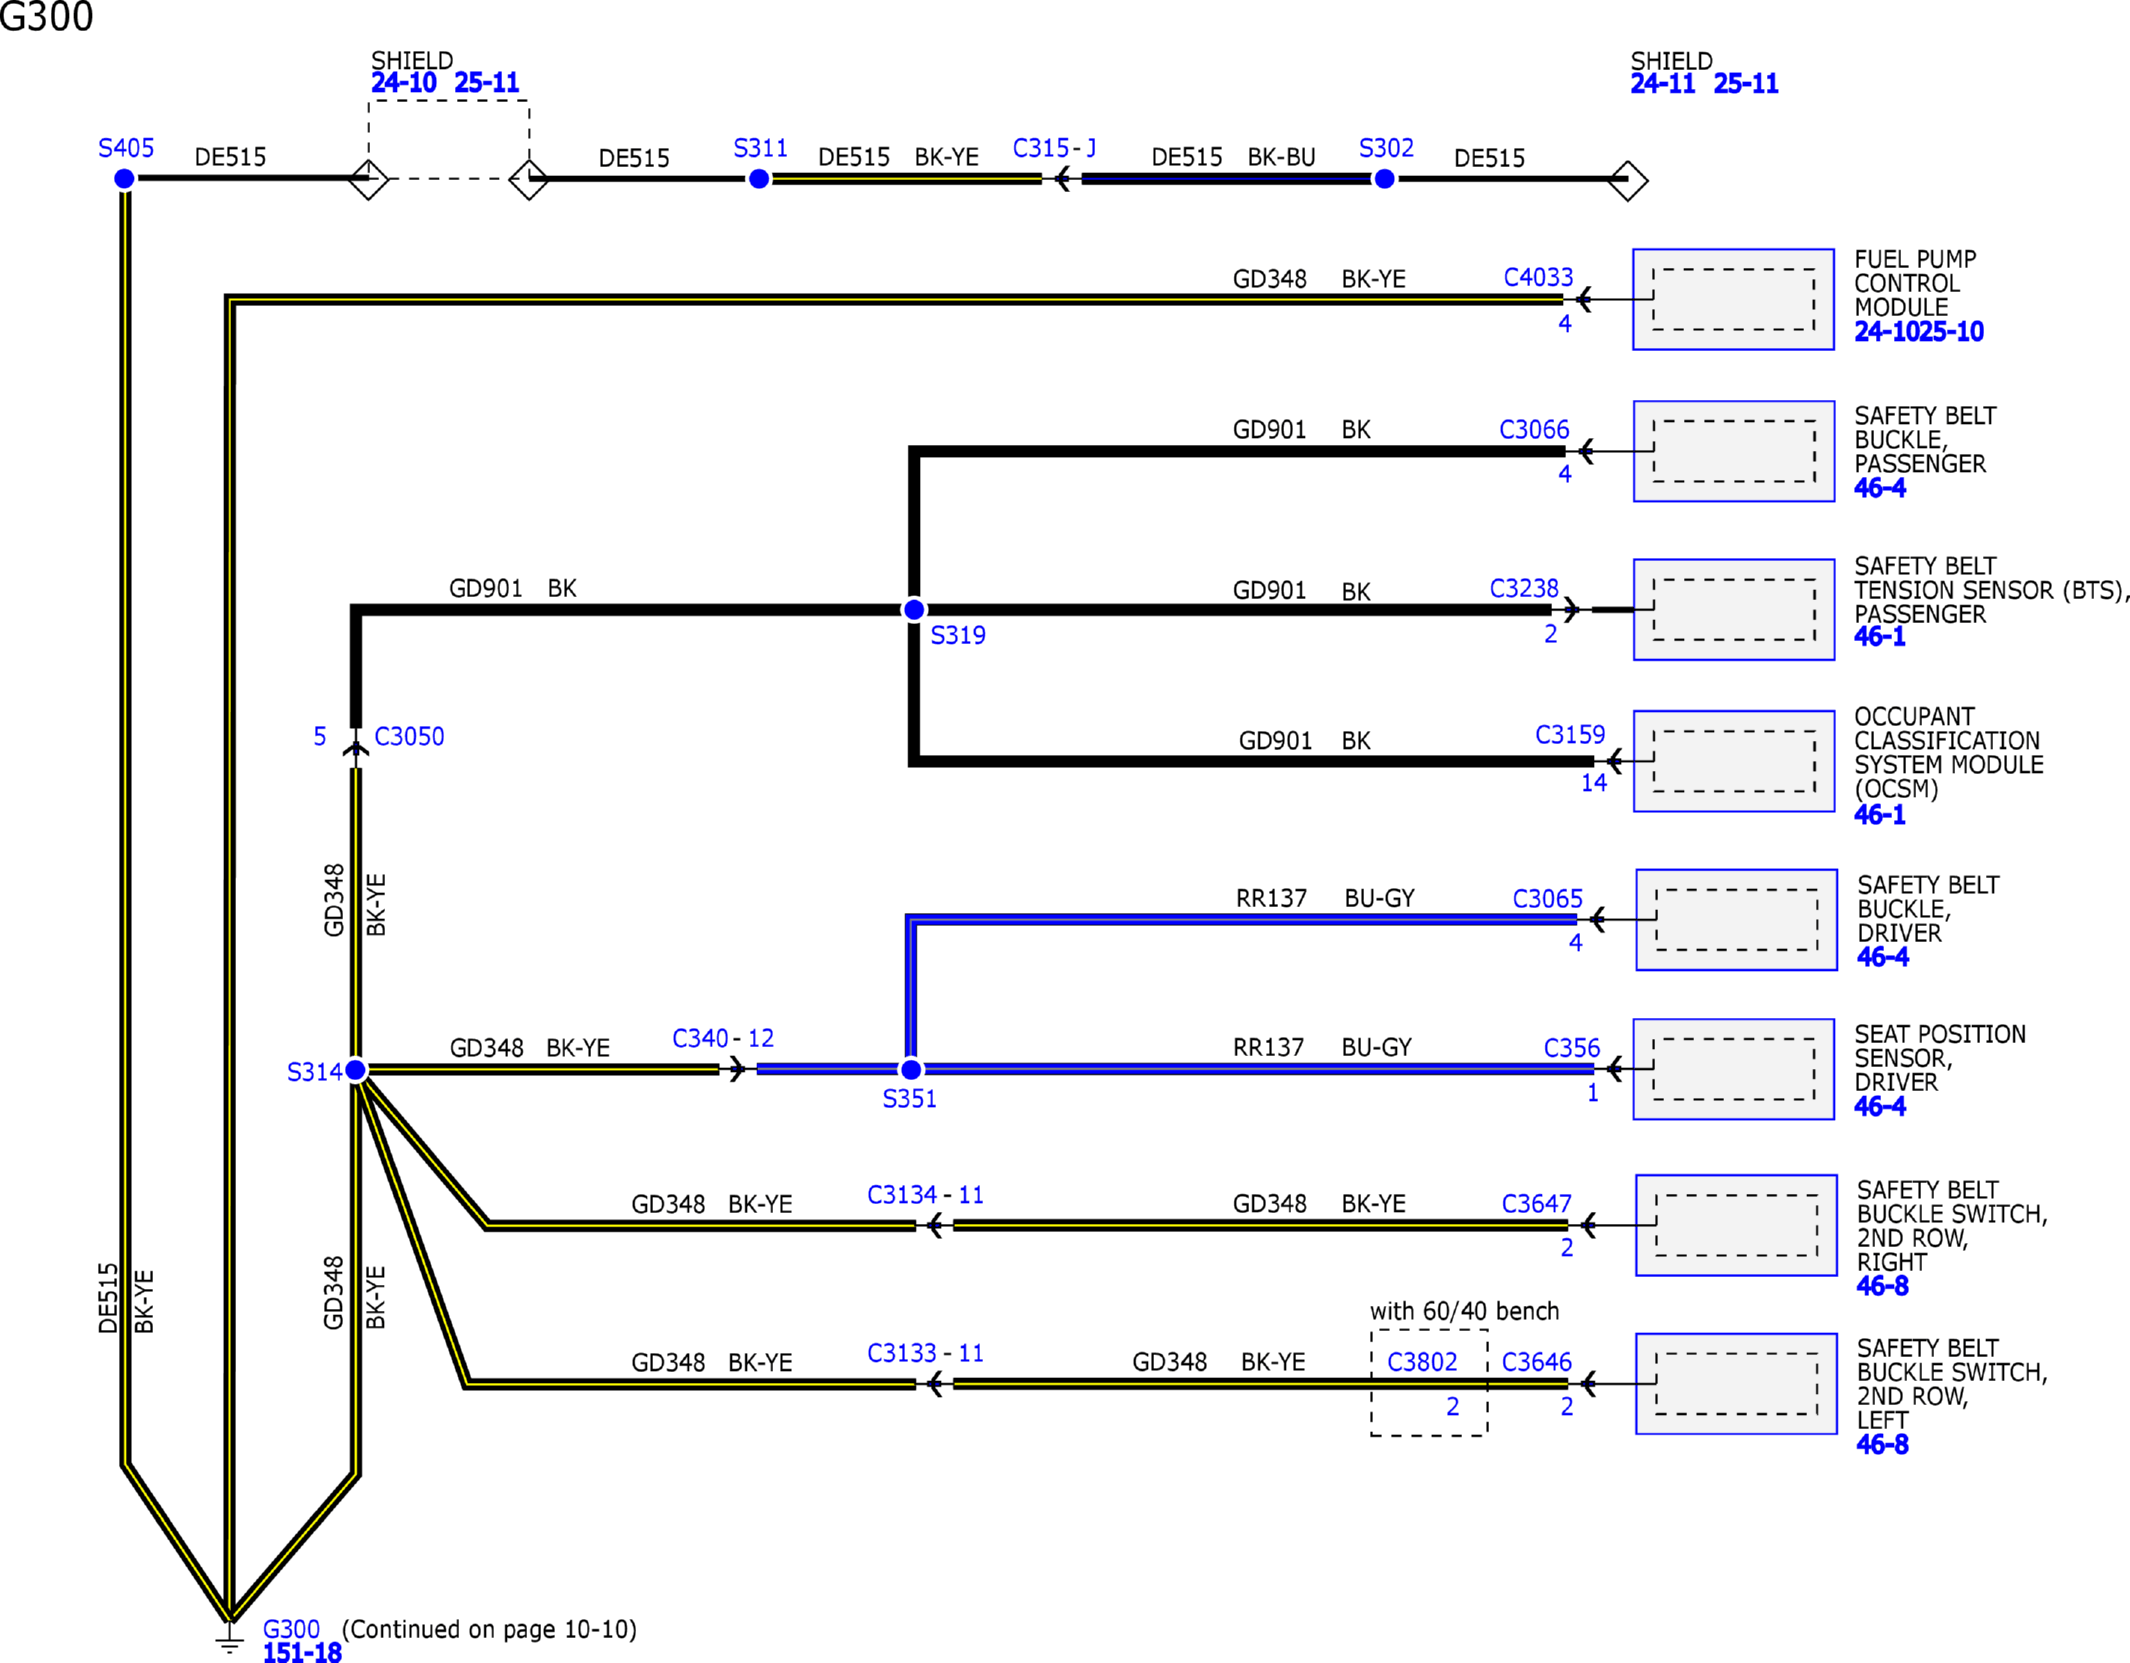Click the dashed C3802 bench connector box
The width and height of the screenshot is (2130, 1663).
(1429, 1383)
